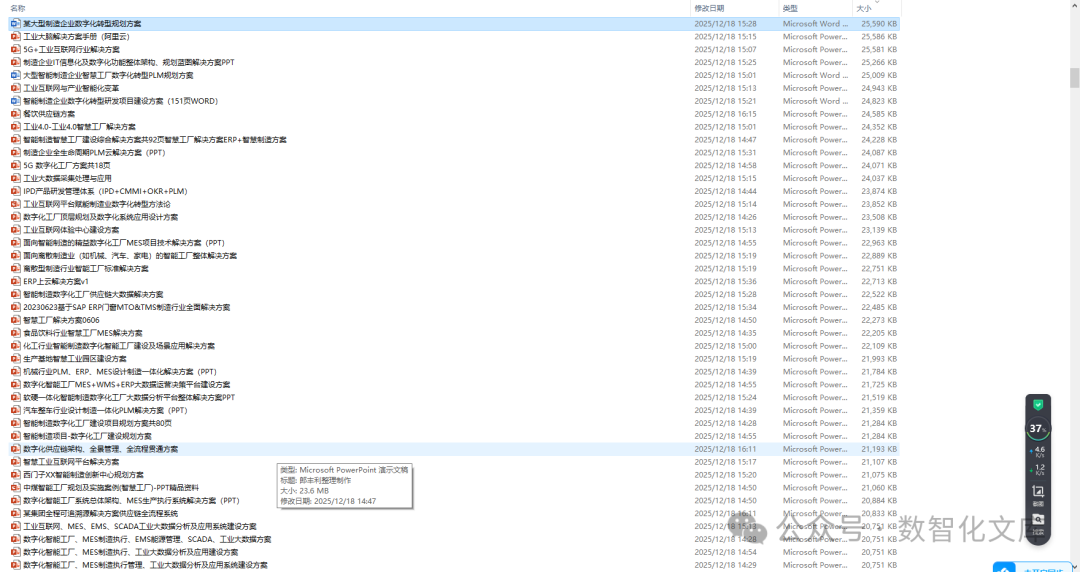Click the icon beside 5G 数字化工厂方案共18页
The width and height of the screenshot is (1080, 572).
click(x=16, y=165)
